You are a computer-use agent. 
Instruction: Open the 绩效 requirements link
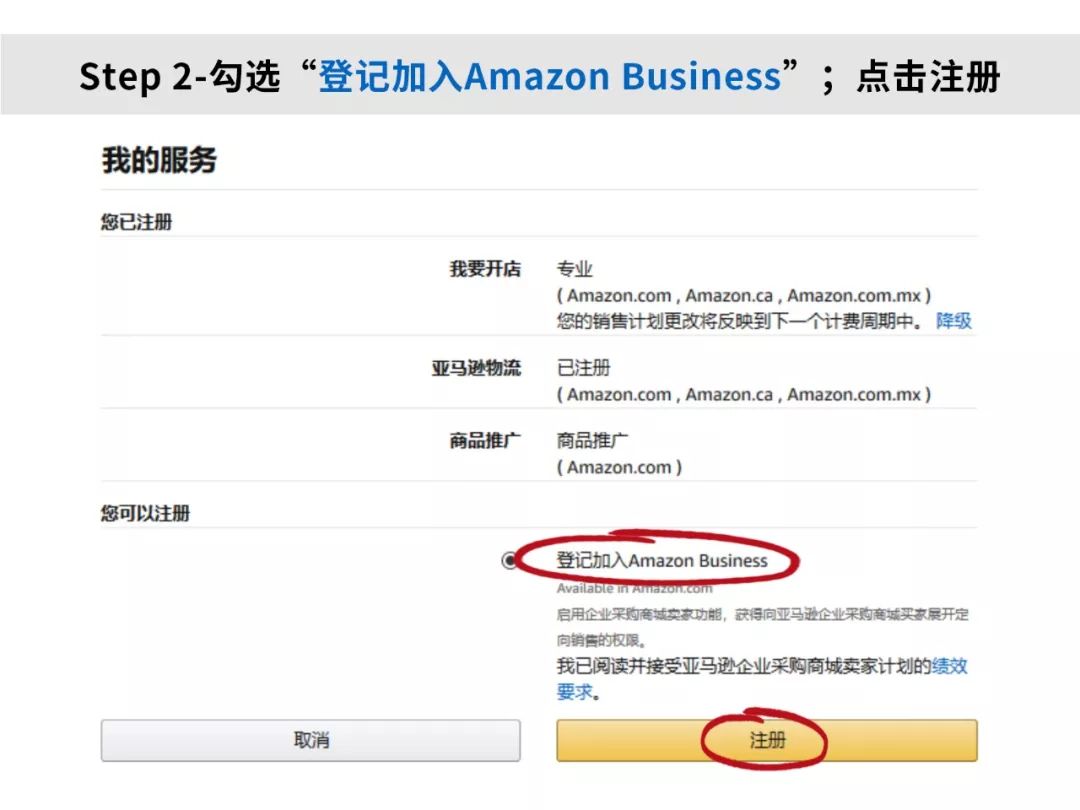950,666
